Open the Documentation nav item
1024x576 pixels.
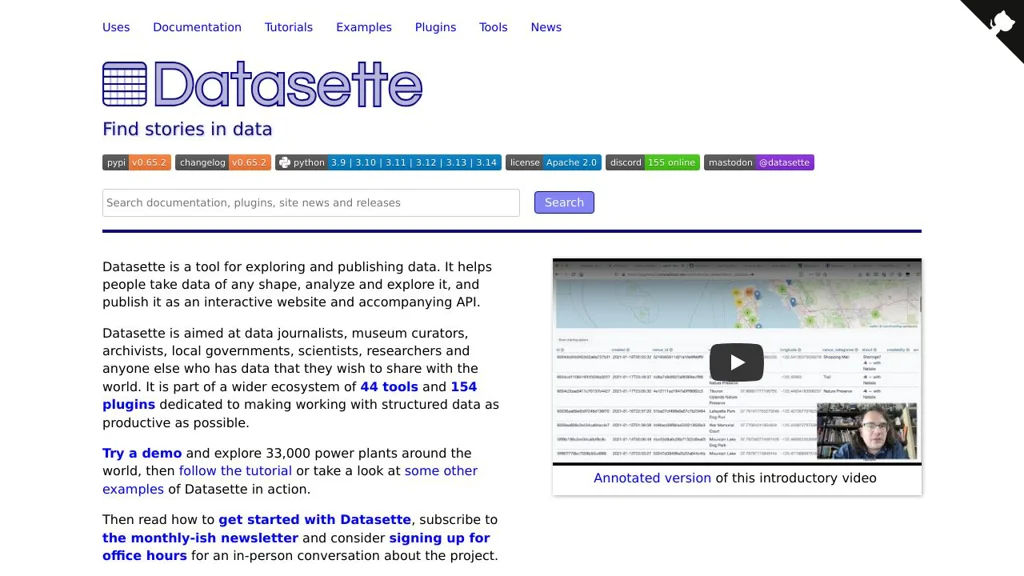click(x=197, y=27)
